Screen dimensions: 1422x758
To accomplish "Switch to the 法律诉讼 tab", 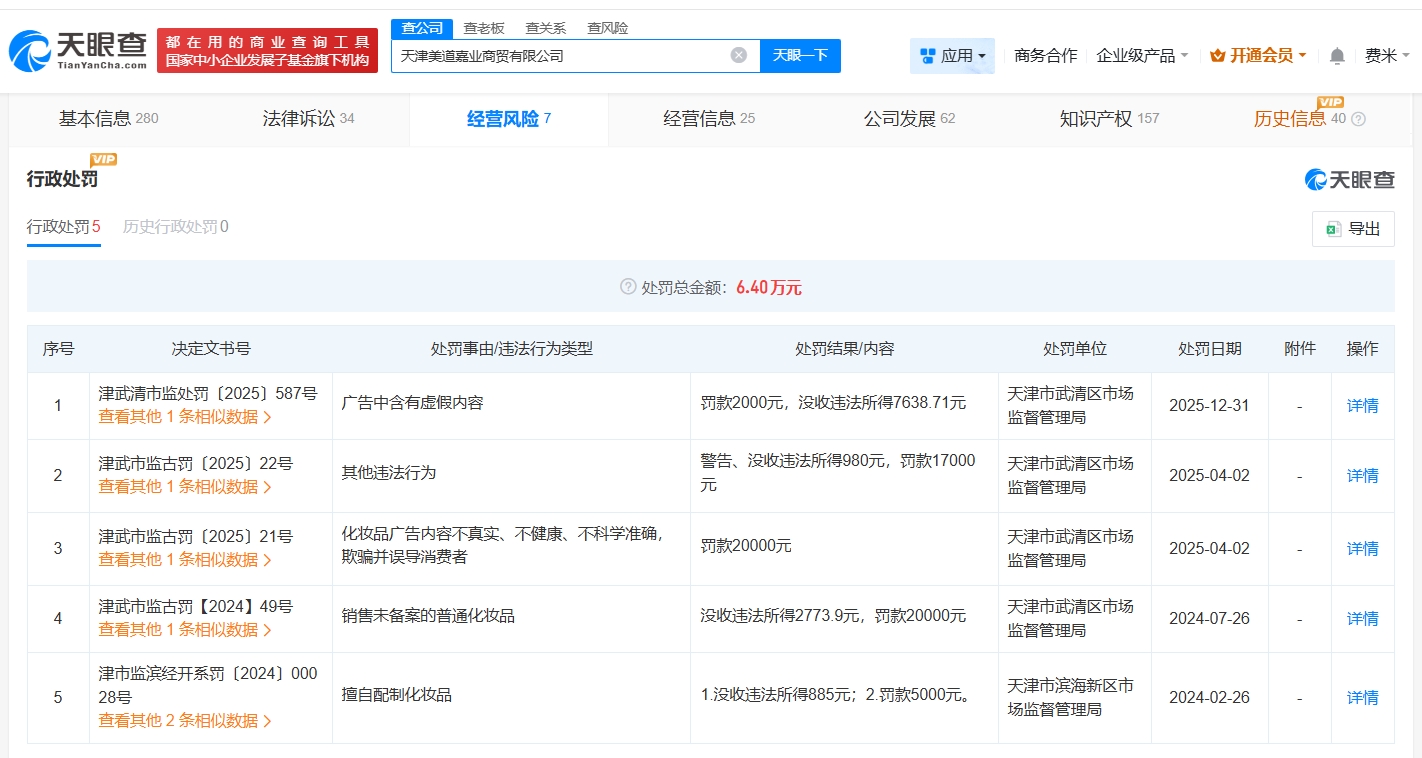I will pos(308,119).
